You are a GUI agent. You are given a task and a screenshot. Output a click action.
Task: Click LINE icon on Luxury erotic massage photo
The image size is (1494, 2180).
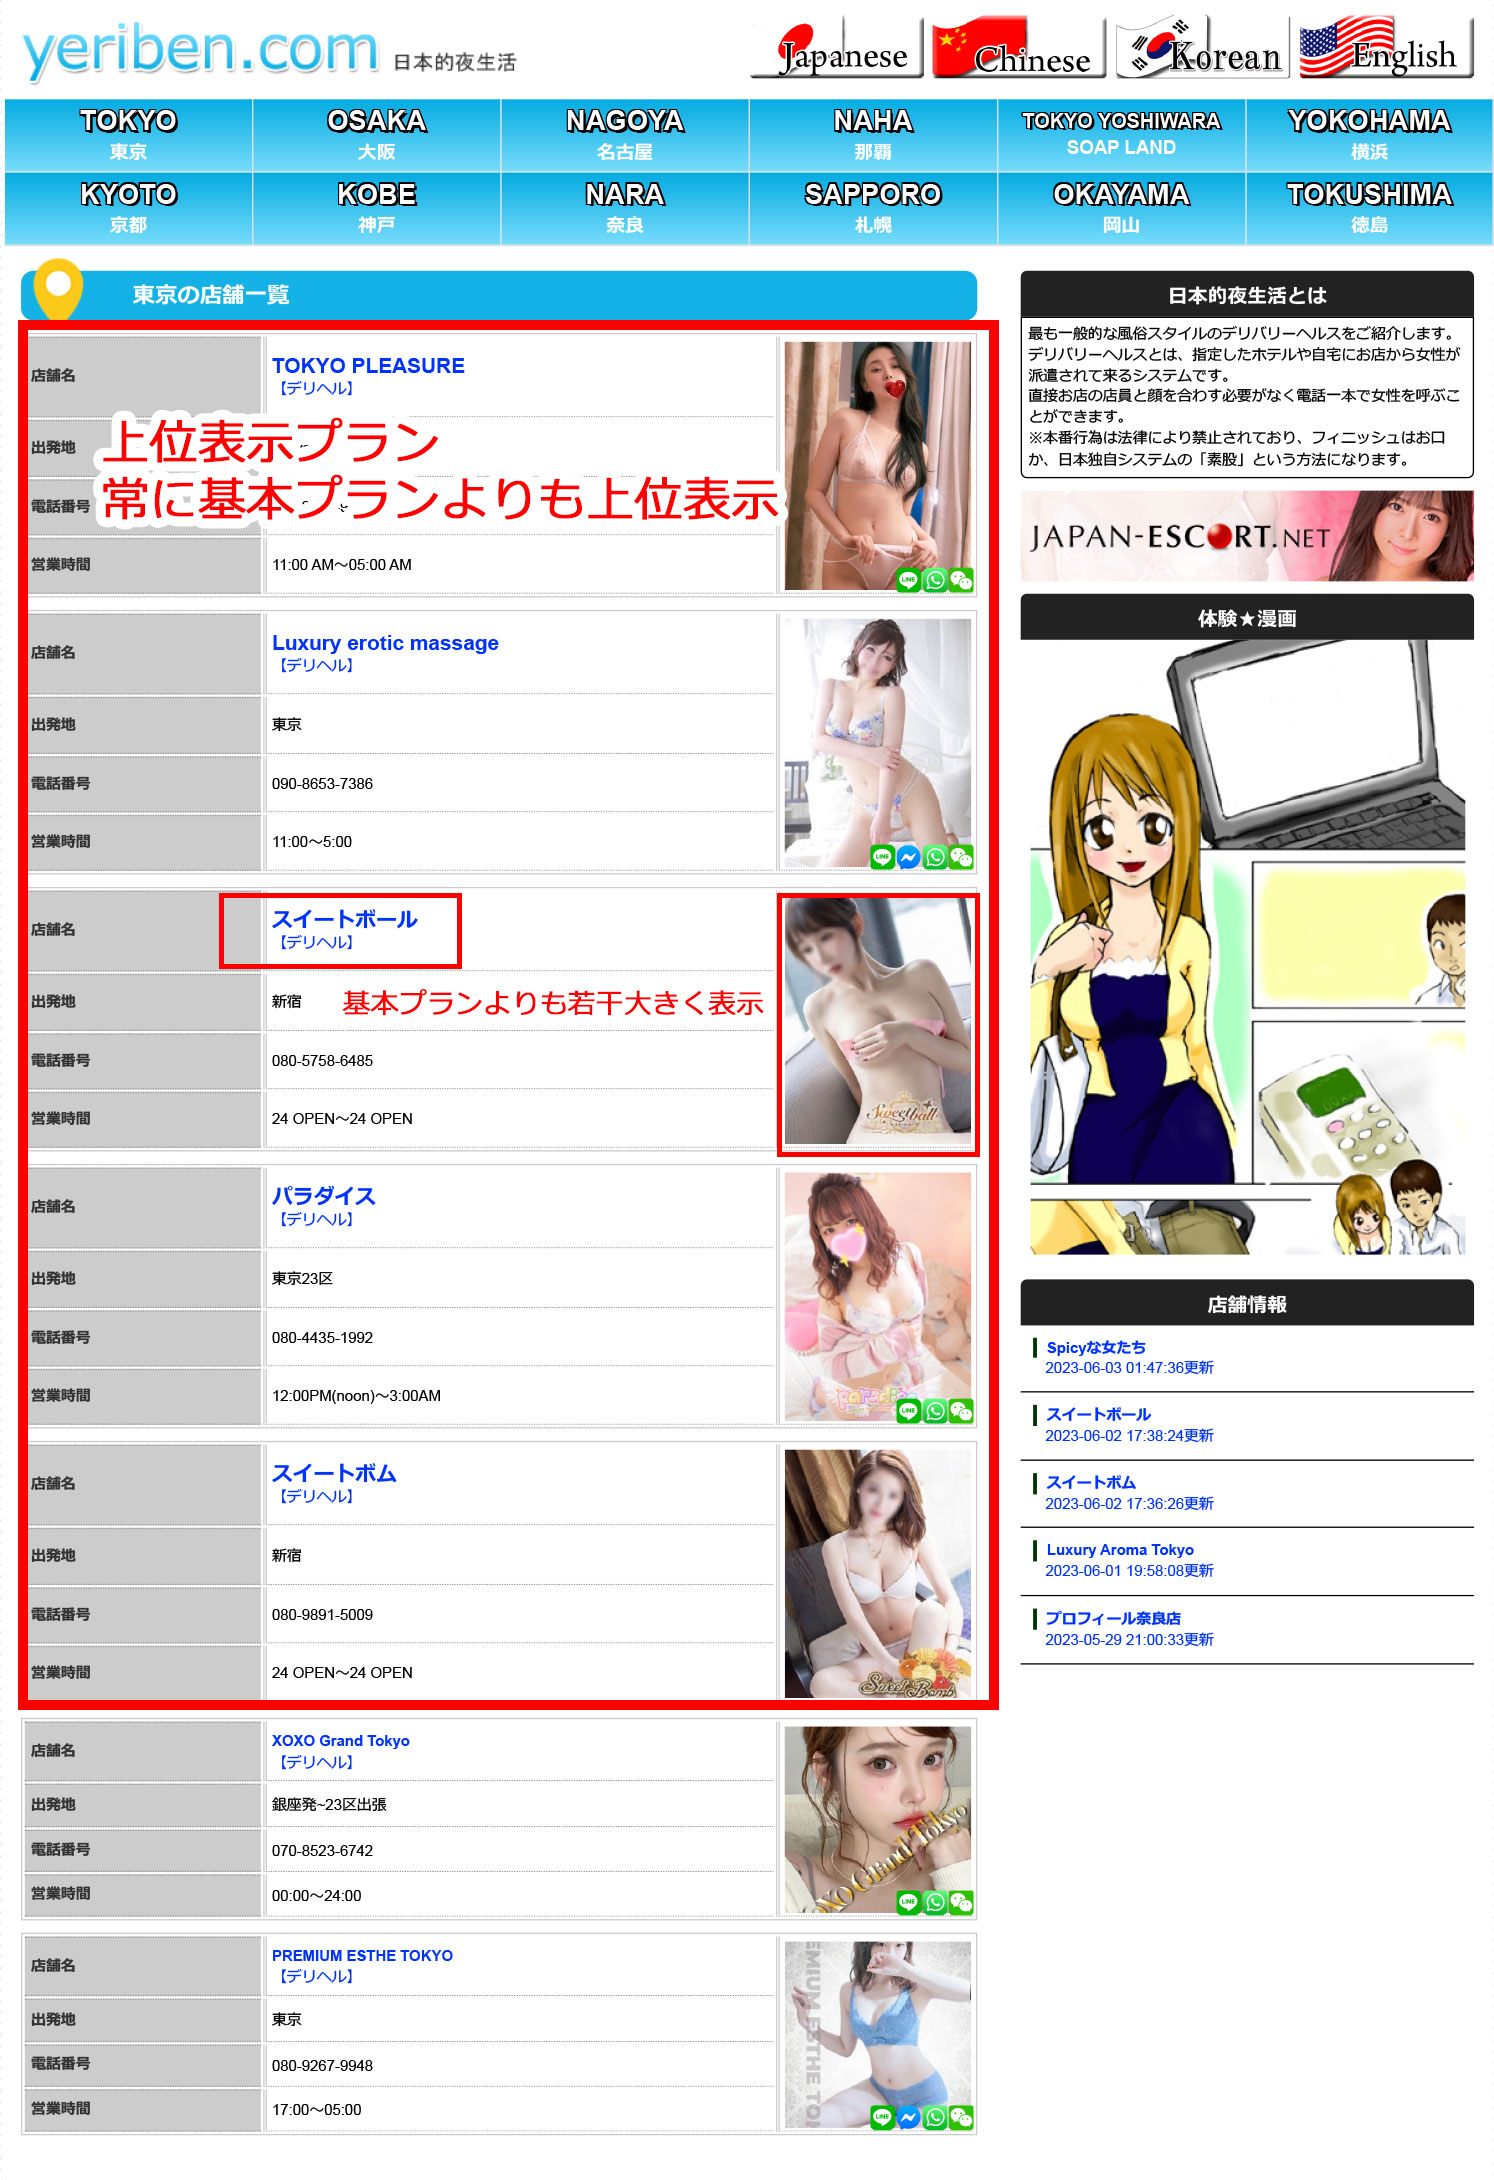pos(882,857)
